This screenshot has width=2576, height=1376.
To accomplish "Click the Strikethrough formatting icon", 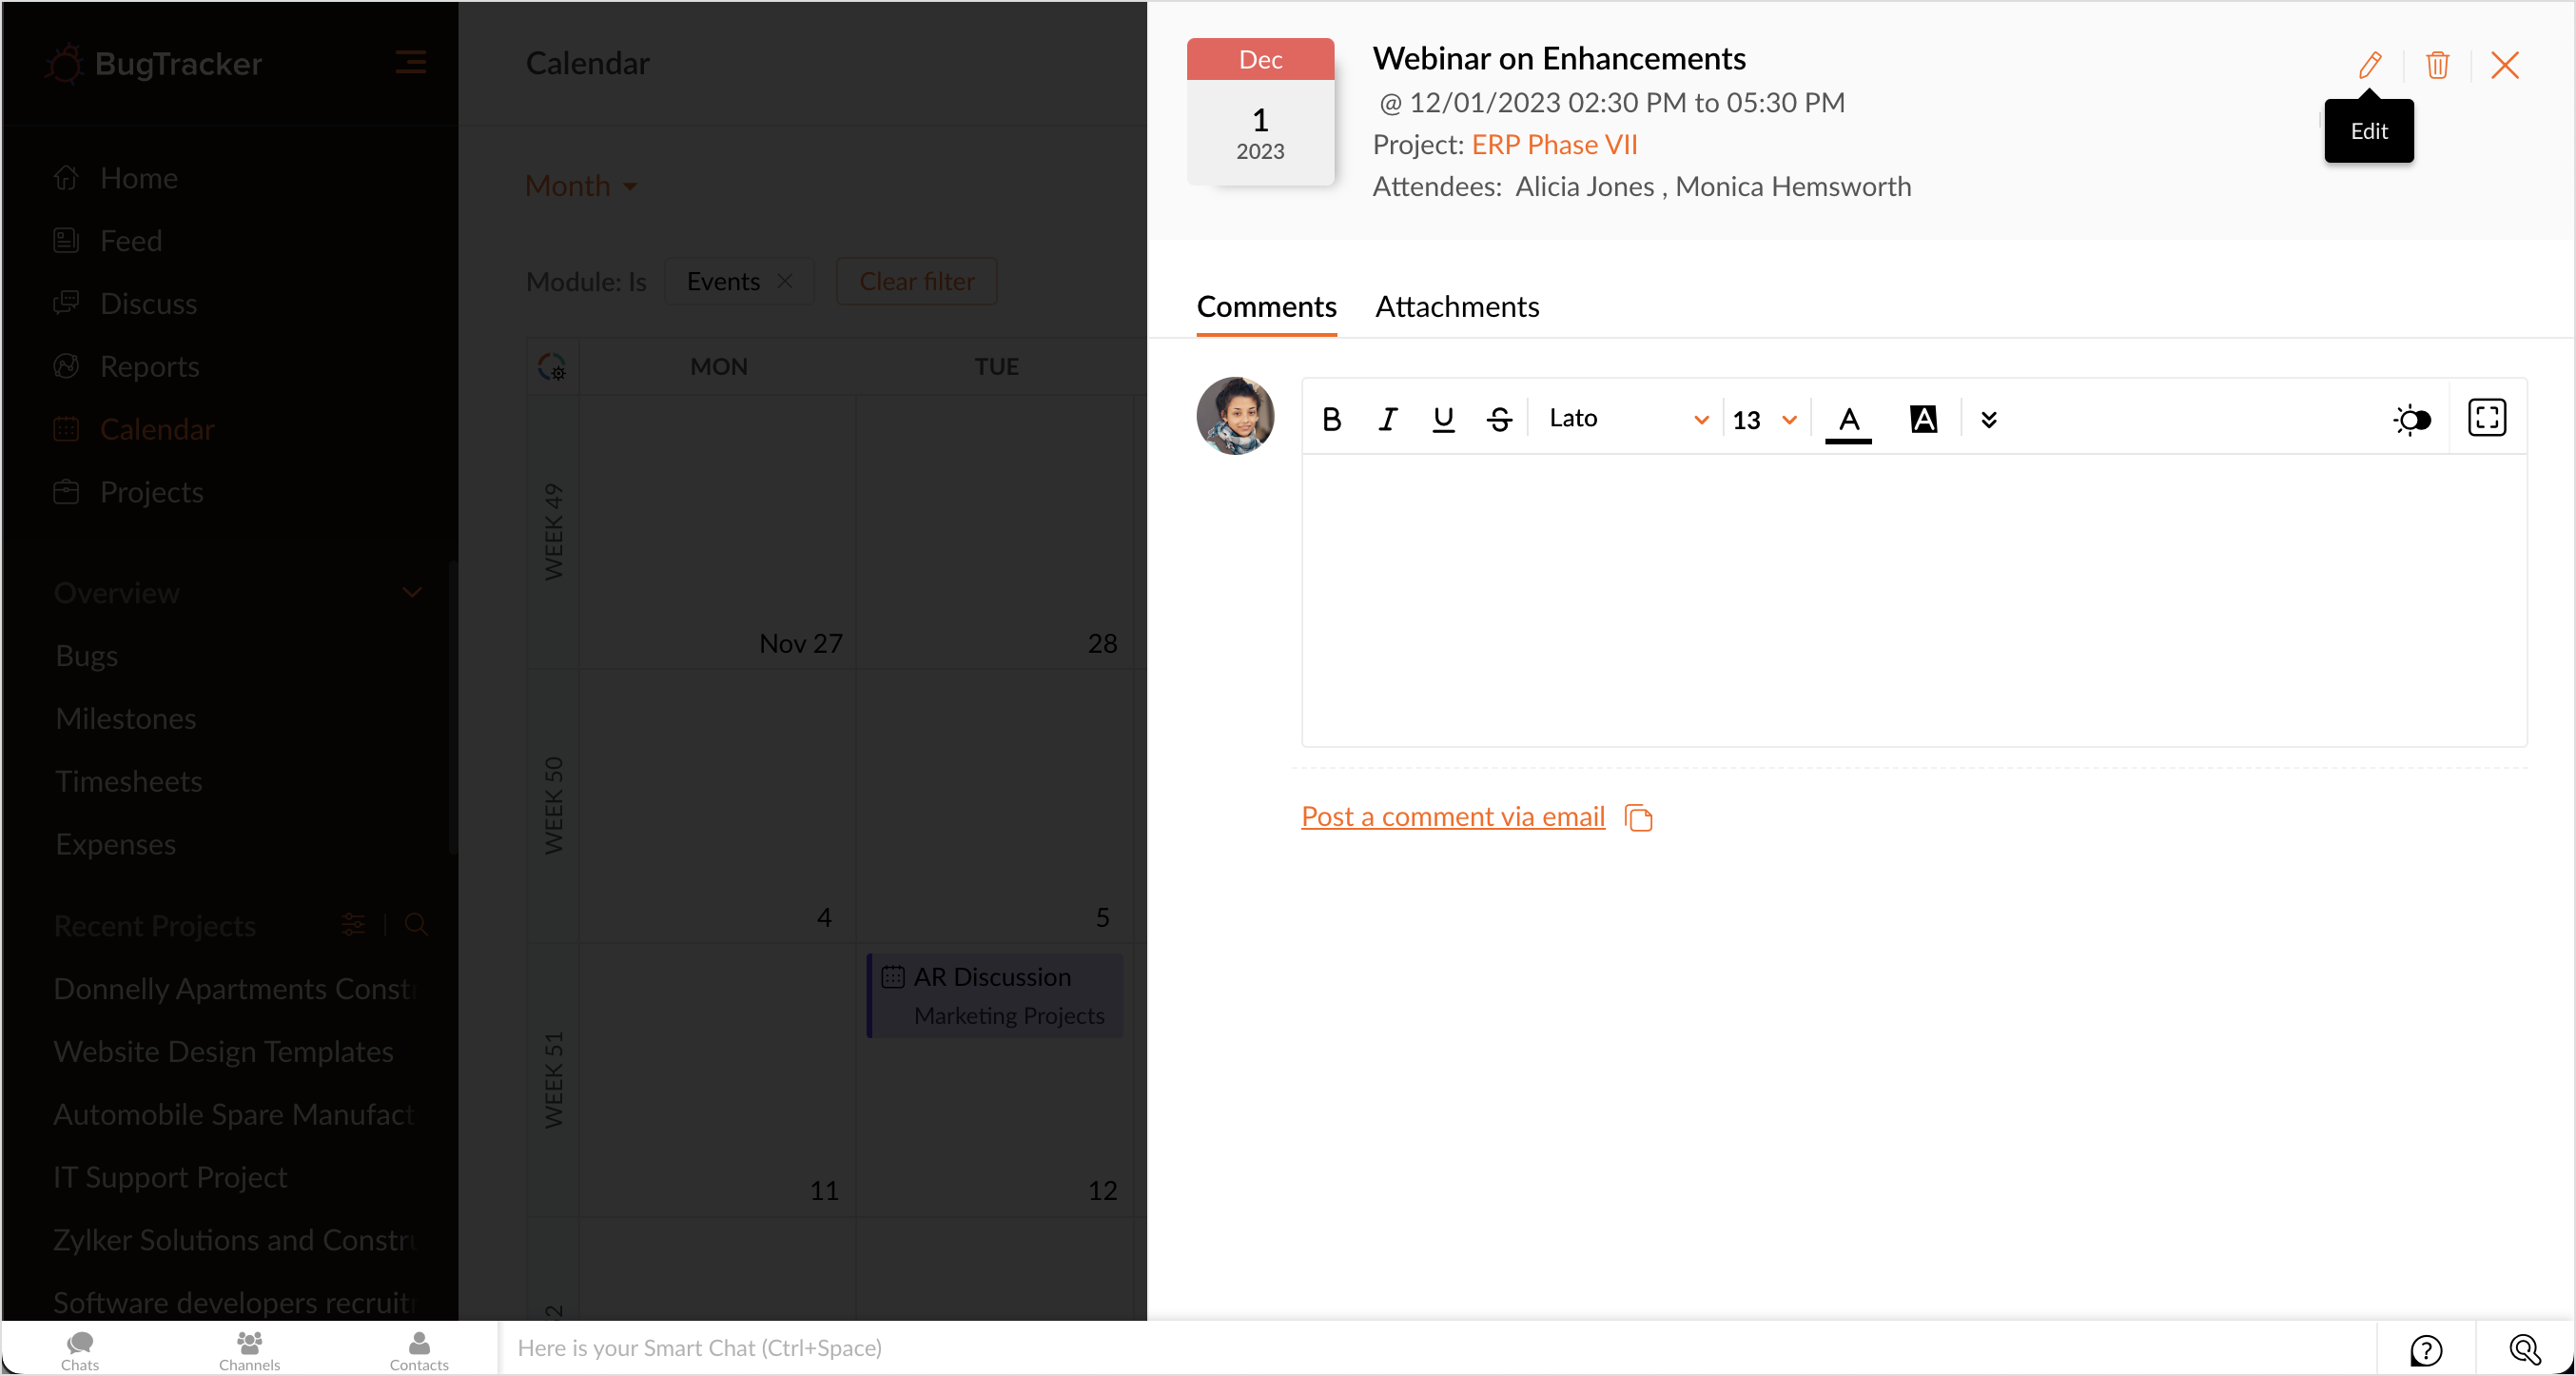I will 1499,419.
